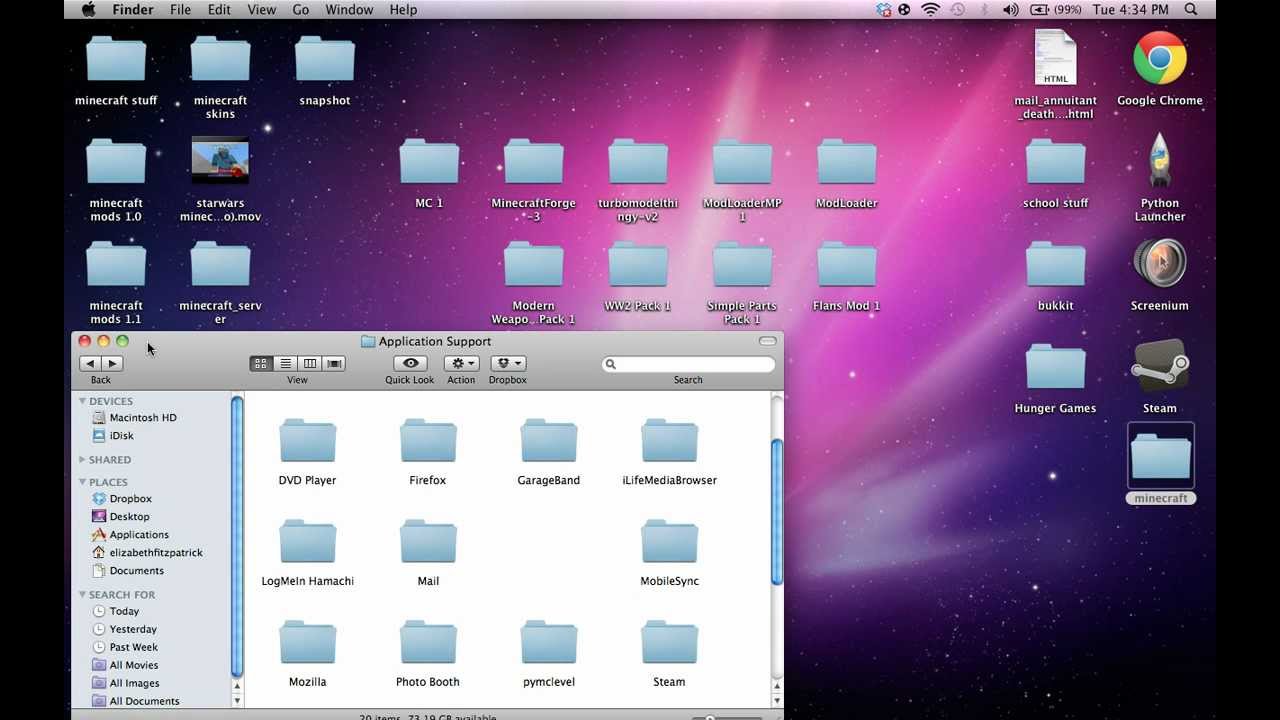The width and height of the screenshot is (1280, 720).
Task: Open elizabethfitzpatrick home folder in sidebar
Action: (x=147, y=552)
